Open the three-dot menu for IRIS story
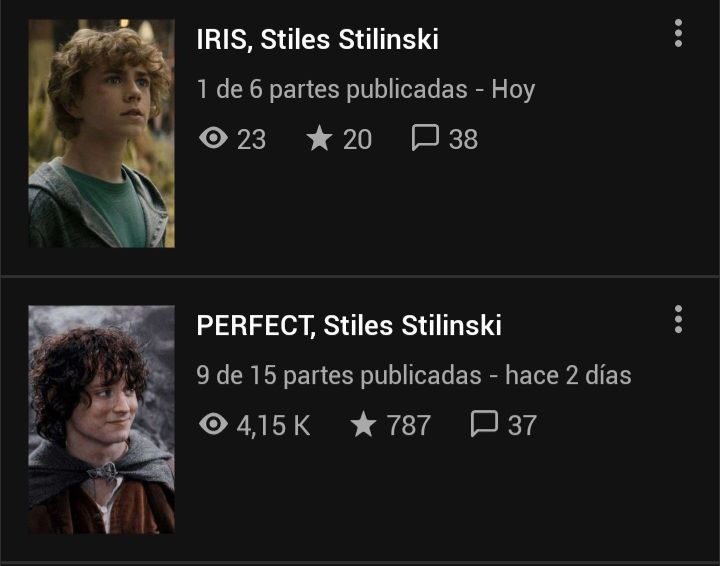 pyautogui.click(x=678, y=33)
